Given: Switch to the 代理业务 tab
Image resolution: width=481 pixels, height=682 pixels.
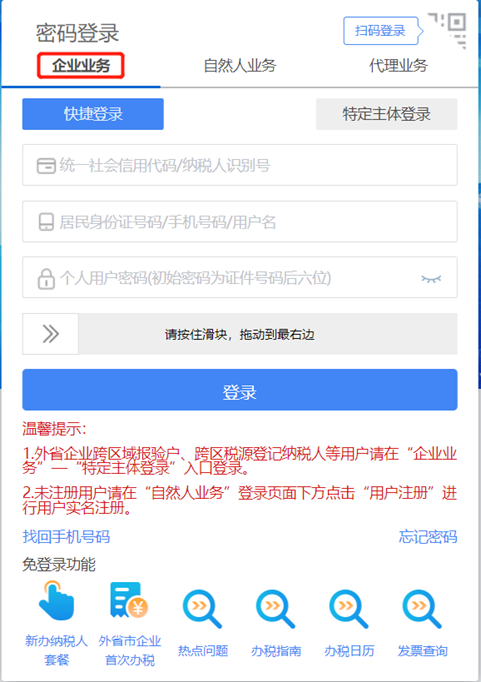Looking at the screenshot, I should click(x=399, y=66).
